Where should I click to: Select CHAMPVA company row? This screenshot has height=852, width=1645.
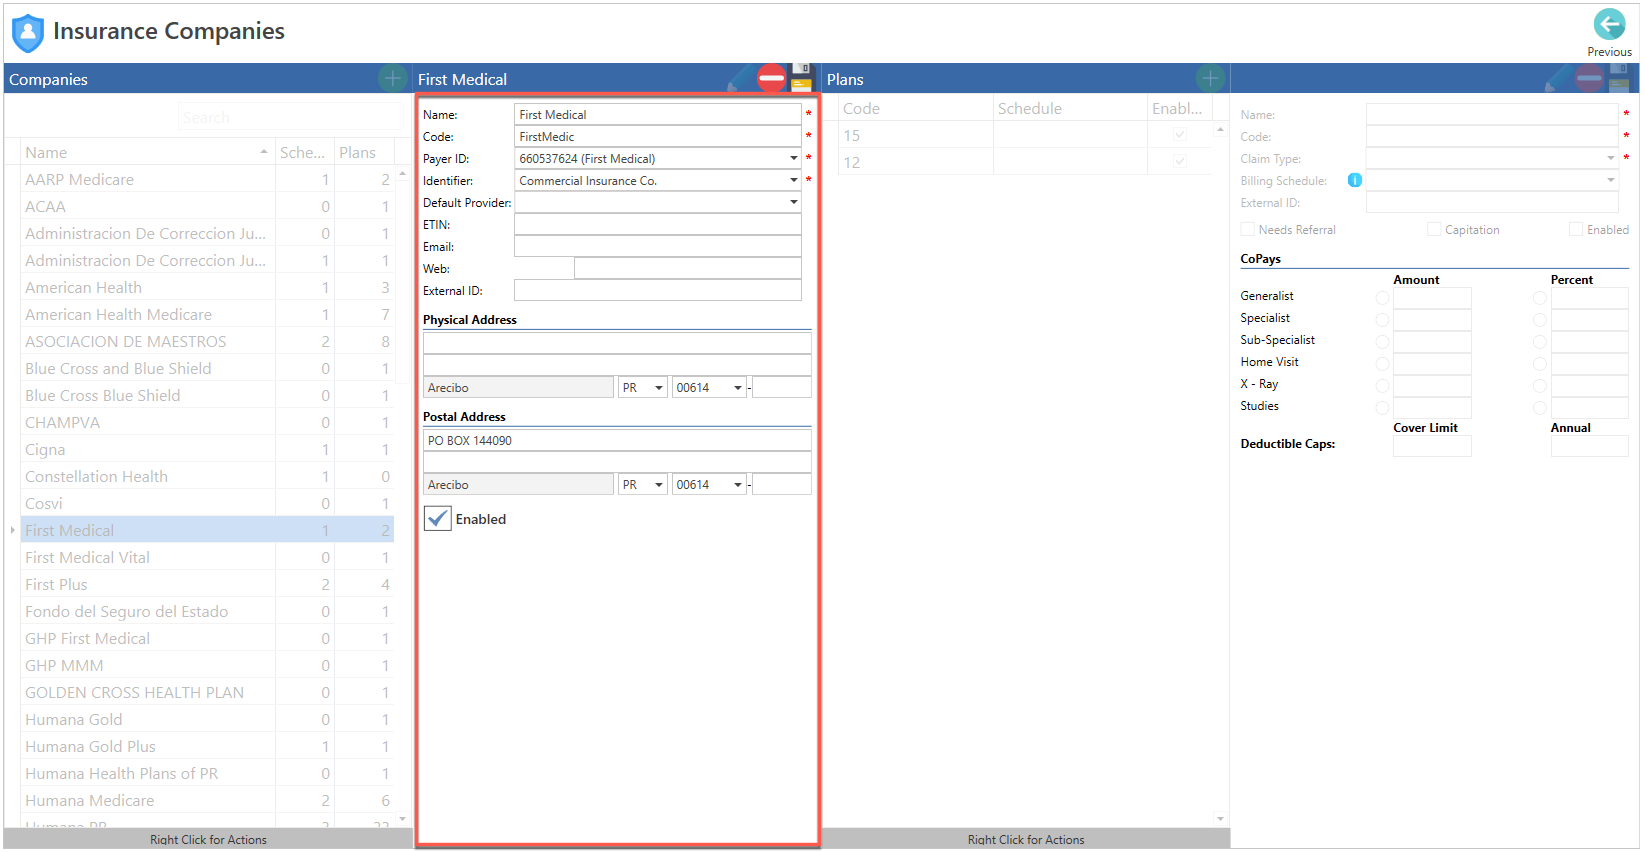point(207,422)
